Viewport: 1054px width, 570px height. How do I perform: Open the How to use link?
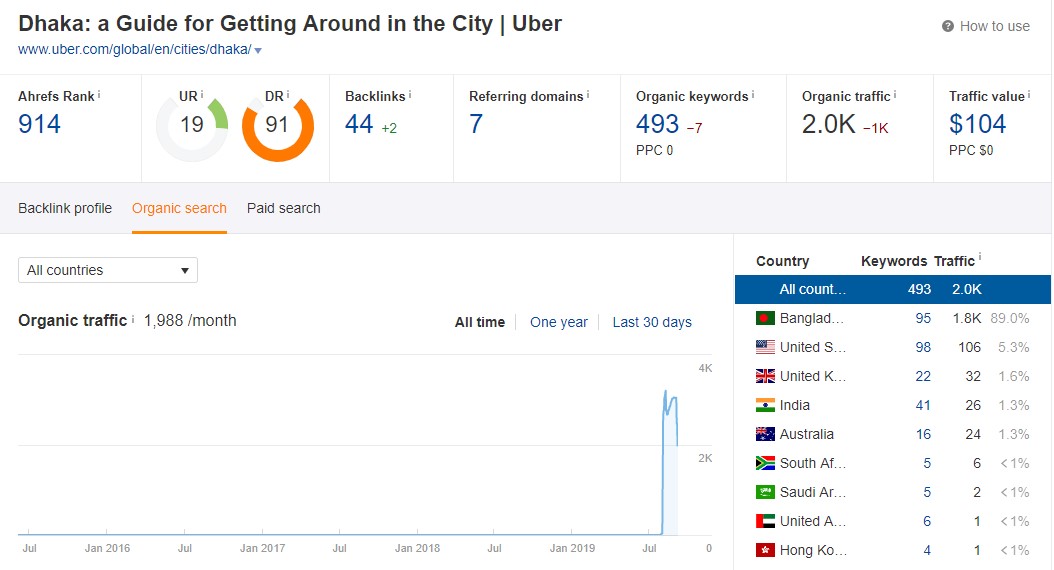tap(994, 26)
